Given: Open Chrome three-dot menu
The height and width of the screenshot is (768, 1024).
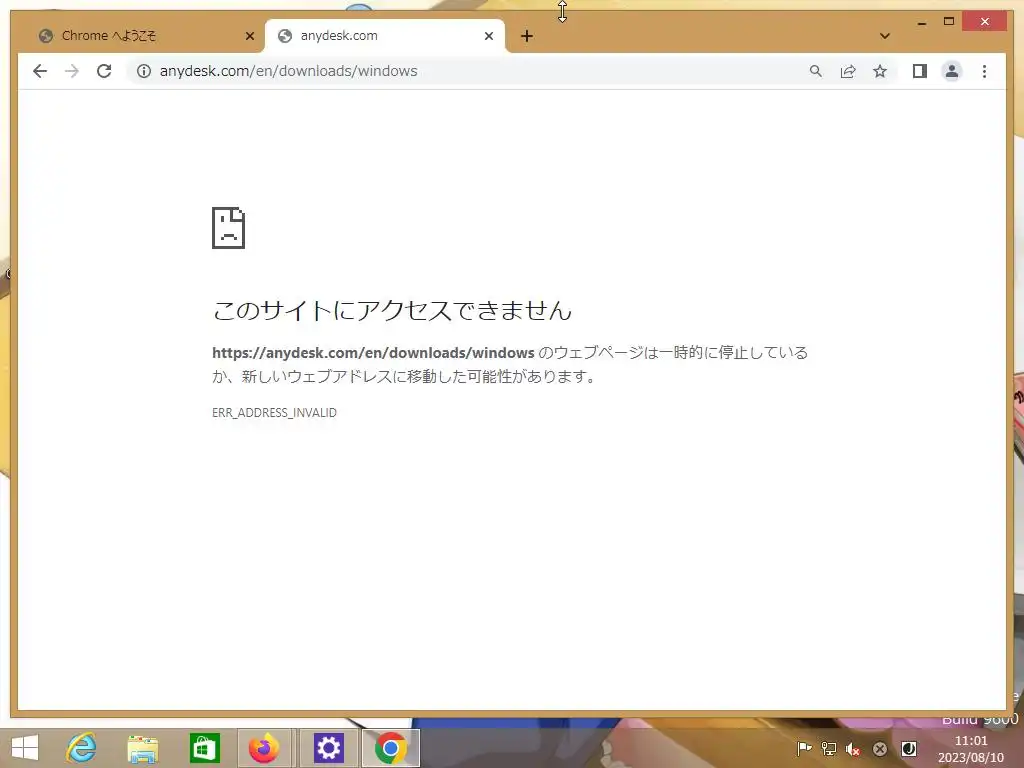Looking at the screenshot, I should pos(984,71).
